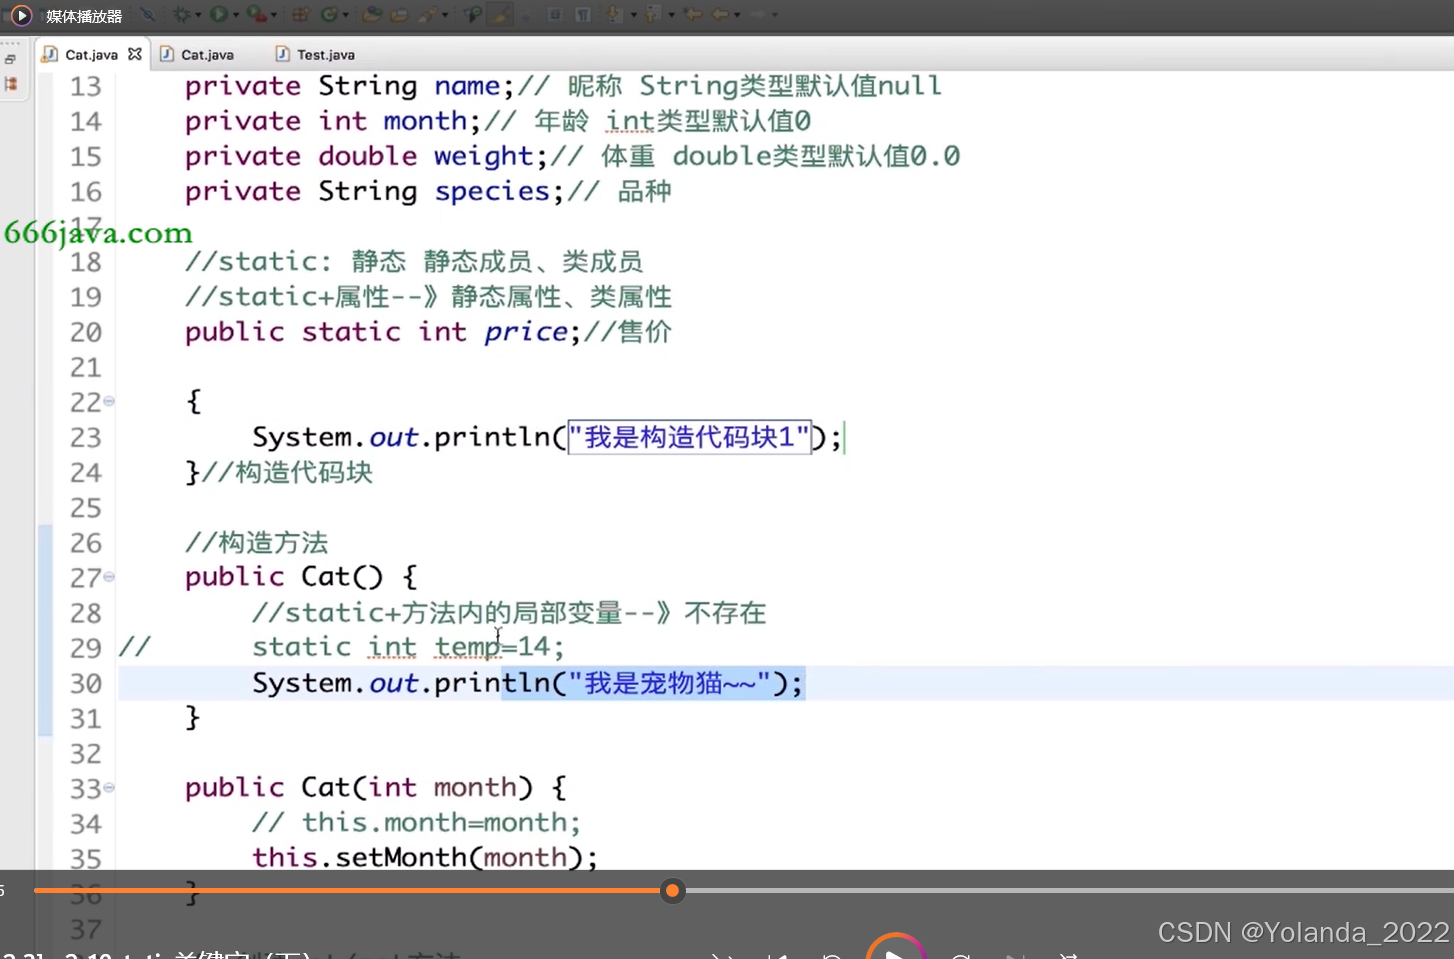Click the Back navigation yellow arrow
This screenshot has height=959, width=1454.
tap(721, 15)
